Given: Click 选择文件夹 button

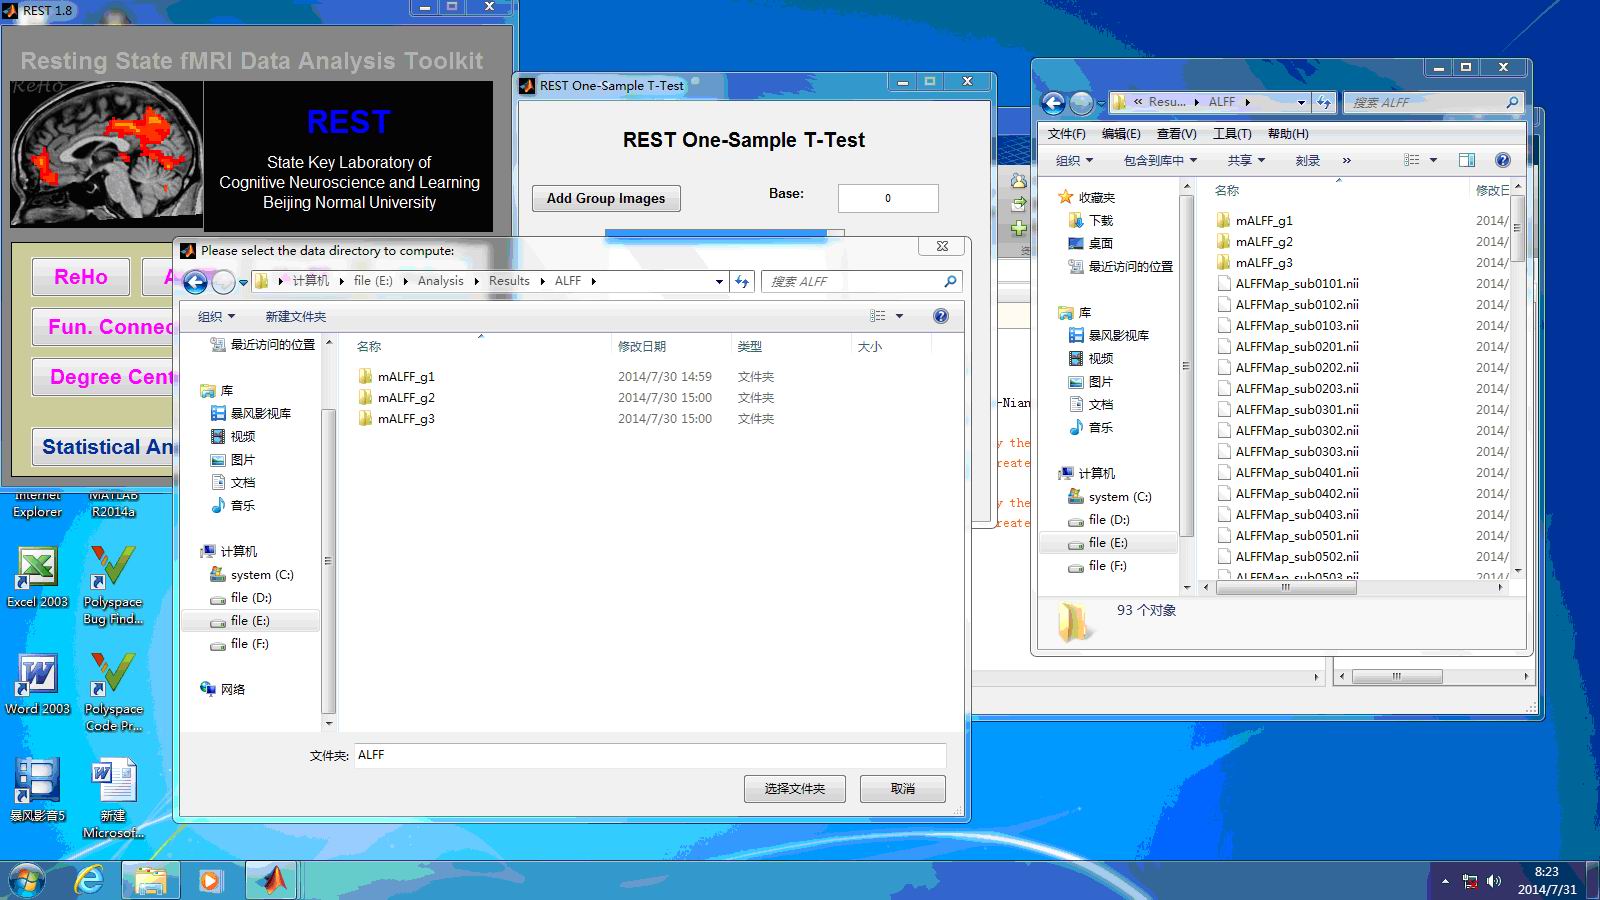Looking at the screenshot, I should coord(795,789).
